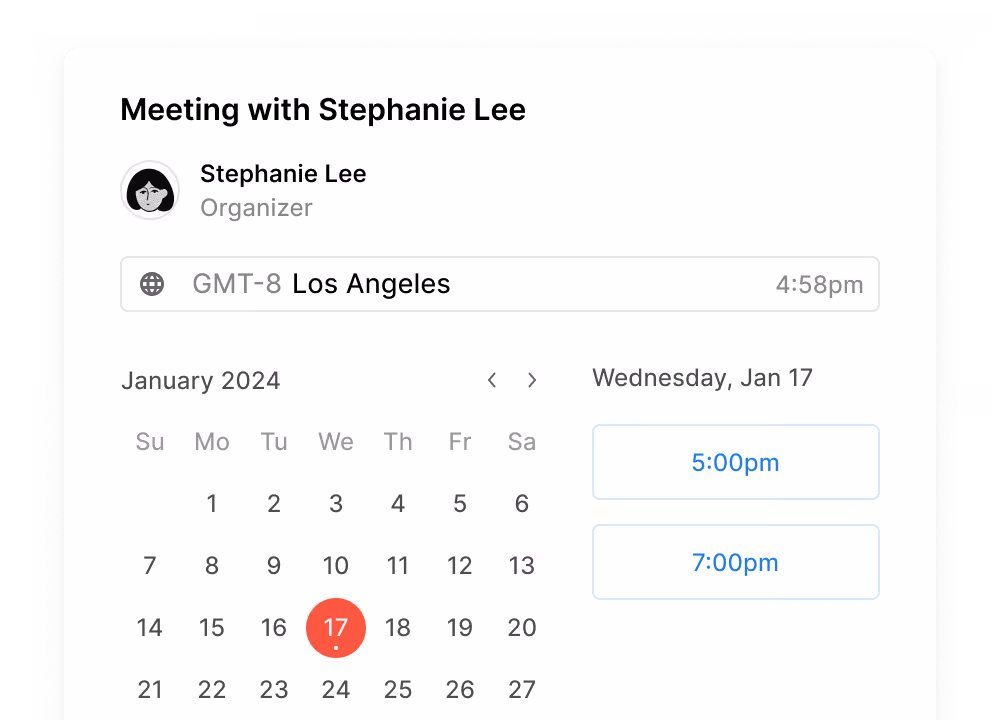Select Friday January 19

tap(460, 628)
